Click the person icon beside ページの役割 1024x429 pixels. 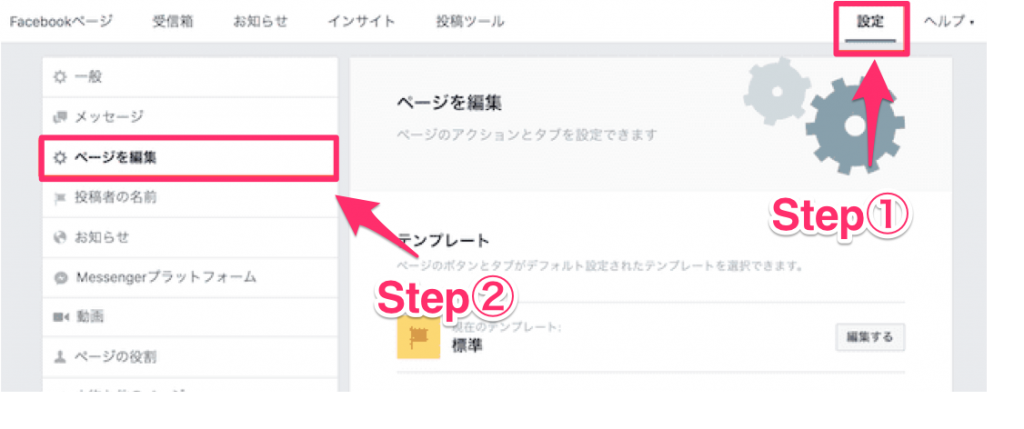[60, 358]
